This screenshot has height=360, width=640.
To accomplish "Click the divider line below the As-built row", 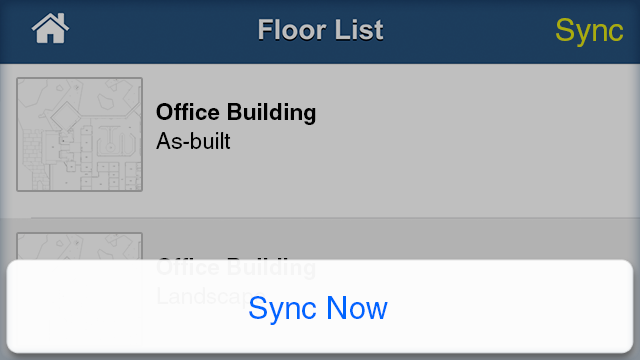I will (335, 218).
